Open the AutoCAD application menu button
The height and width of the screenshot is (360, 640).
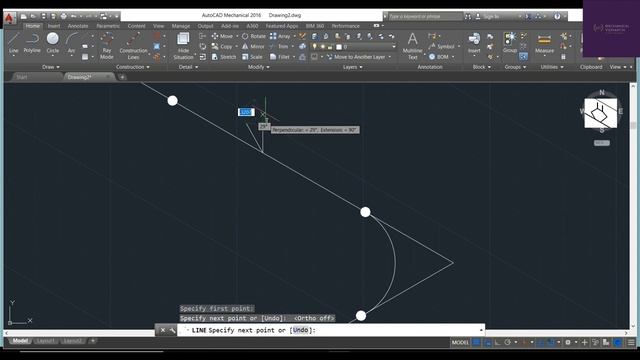pos(10,18)
